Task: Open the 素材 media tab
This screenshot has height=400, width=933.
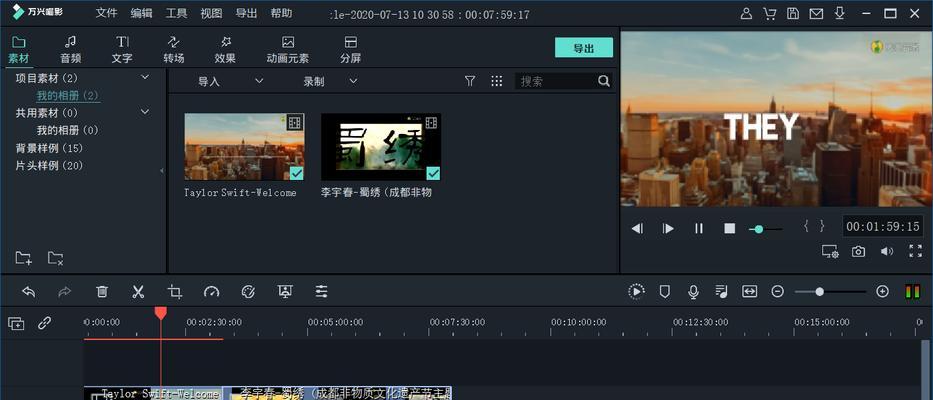Action: 18,49
